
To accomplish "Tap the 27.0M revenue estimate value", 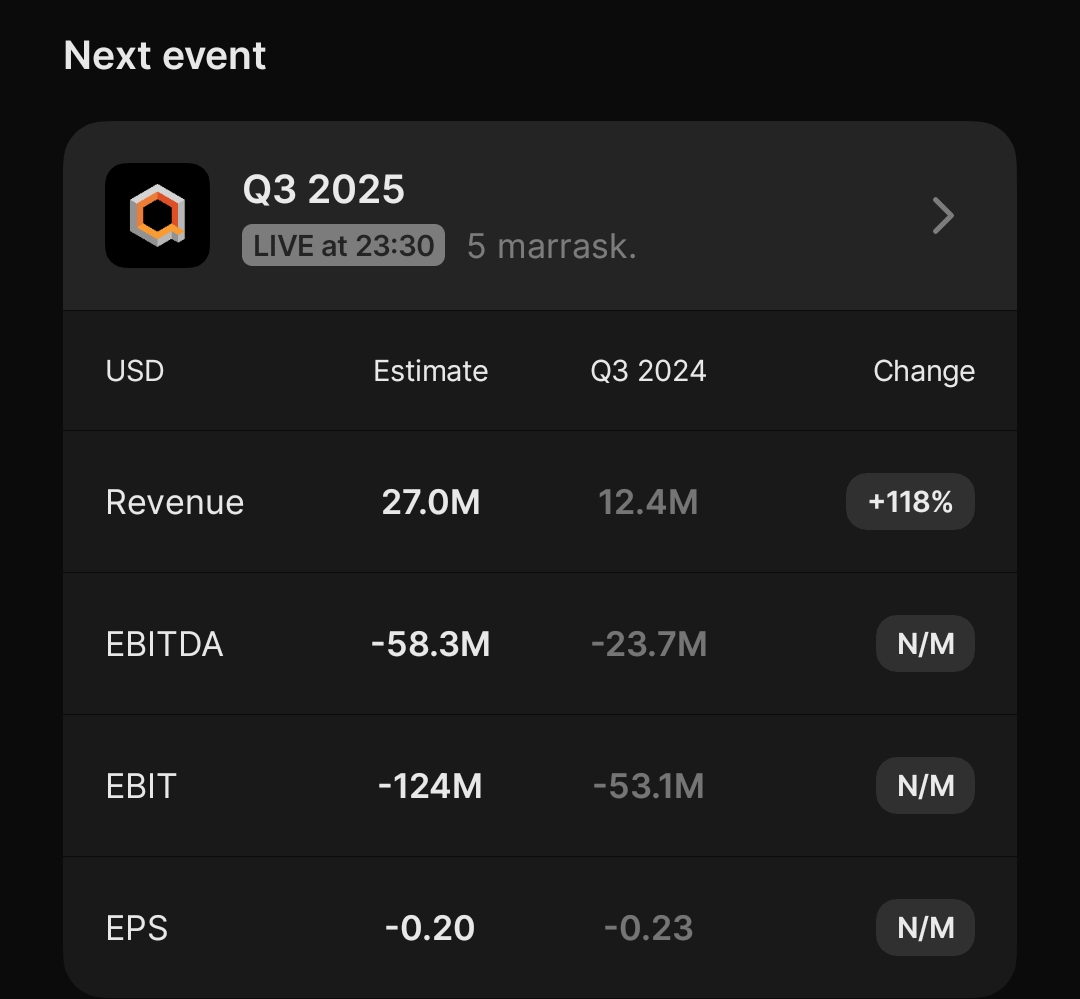I will [x=431, y=502].
